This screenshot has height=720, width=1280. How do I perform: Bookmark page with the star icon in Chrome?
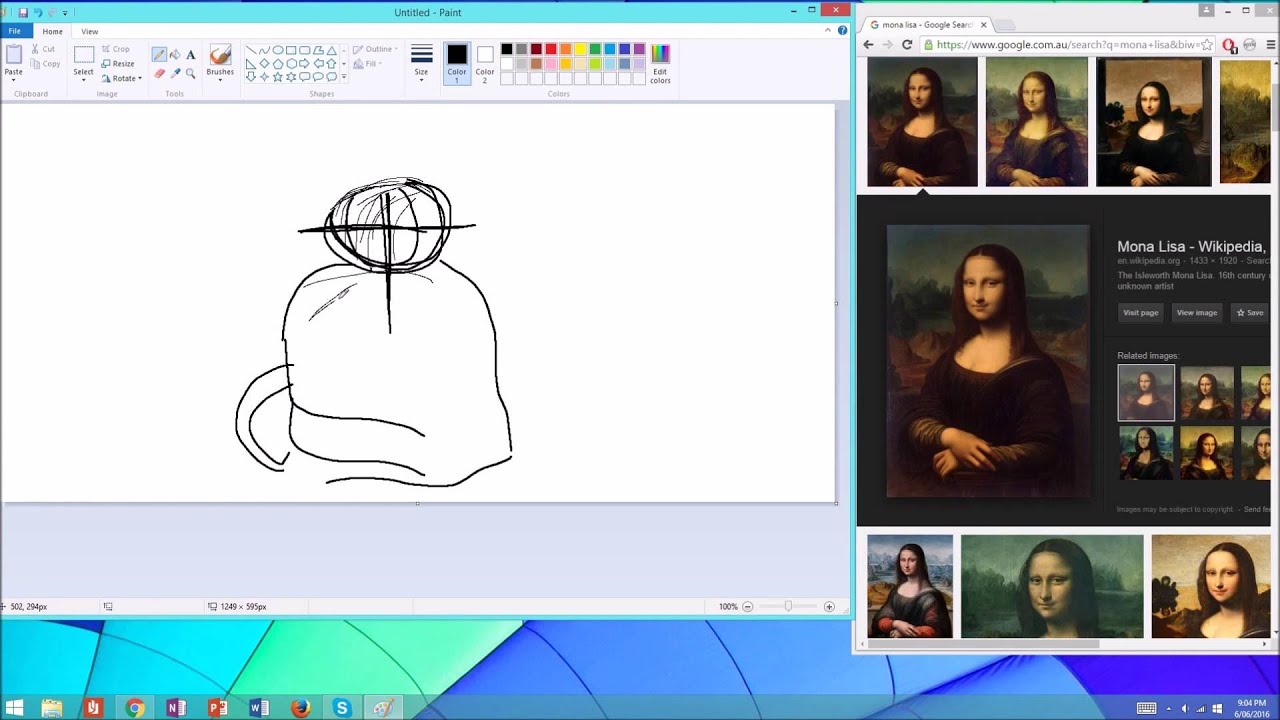pyautogui.click(x=1207, y=45)
